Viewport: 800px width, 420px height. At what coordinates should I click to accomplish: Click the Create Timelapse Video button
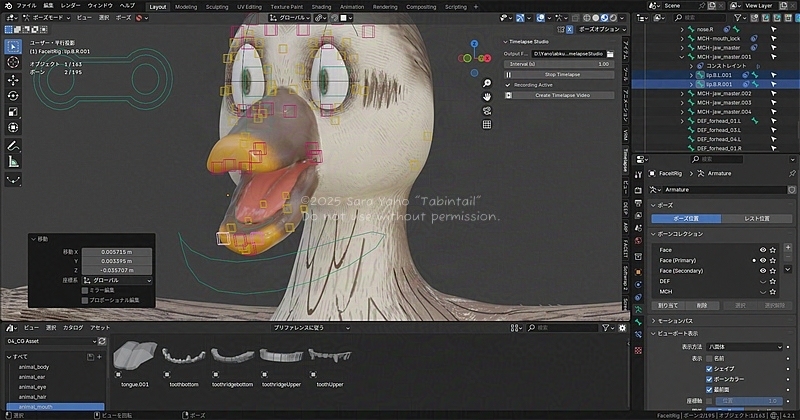coord(562,95)
